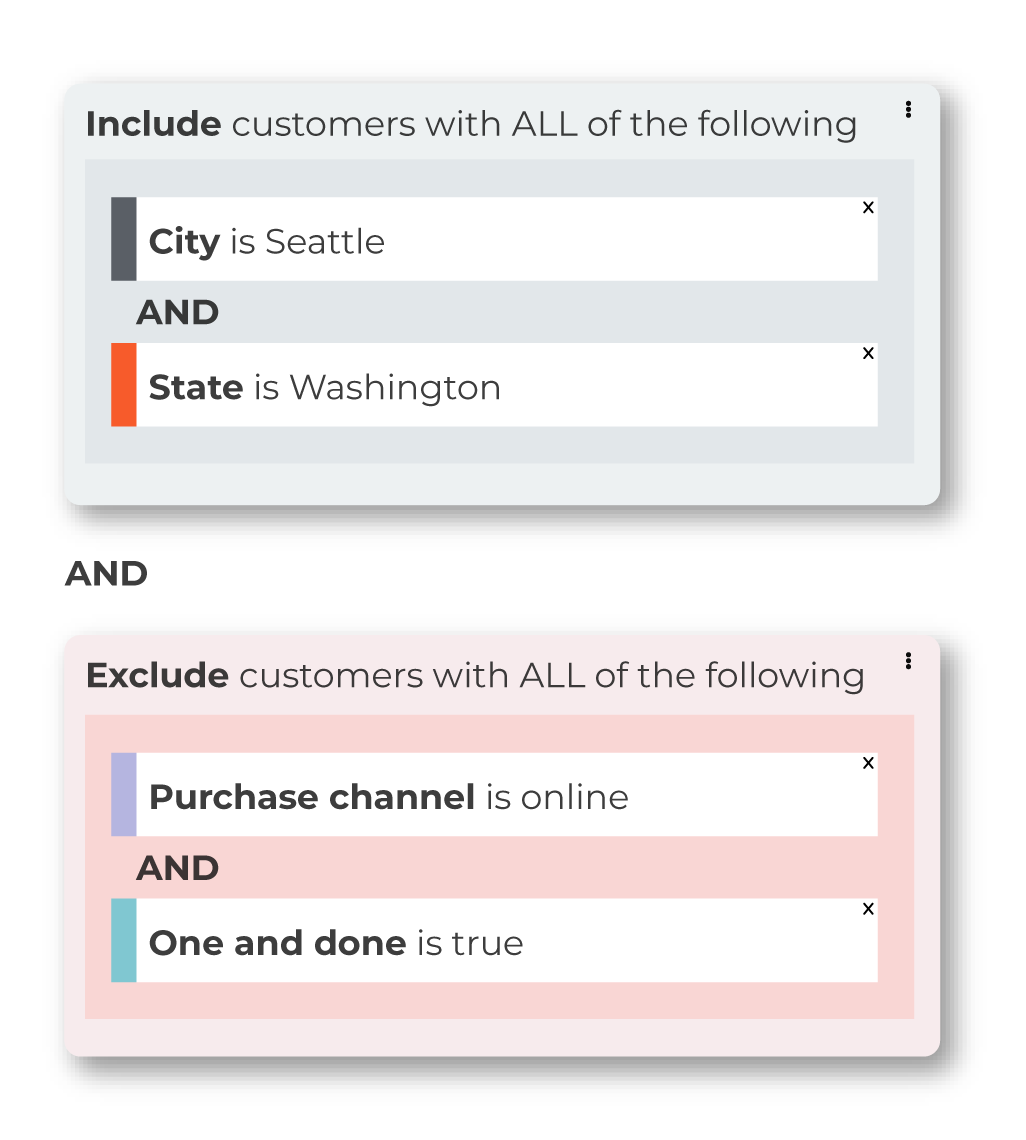This screenshot has height=1140, width=1026.
Task: Open the Include group three-dot menu
Action: click(x=908, y=109)
